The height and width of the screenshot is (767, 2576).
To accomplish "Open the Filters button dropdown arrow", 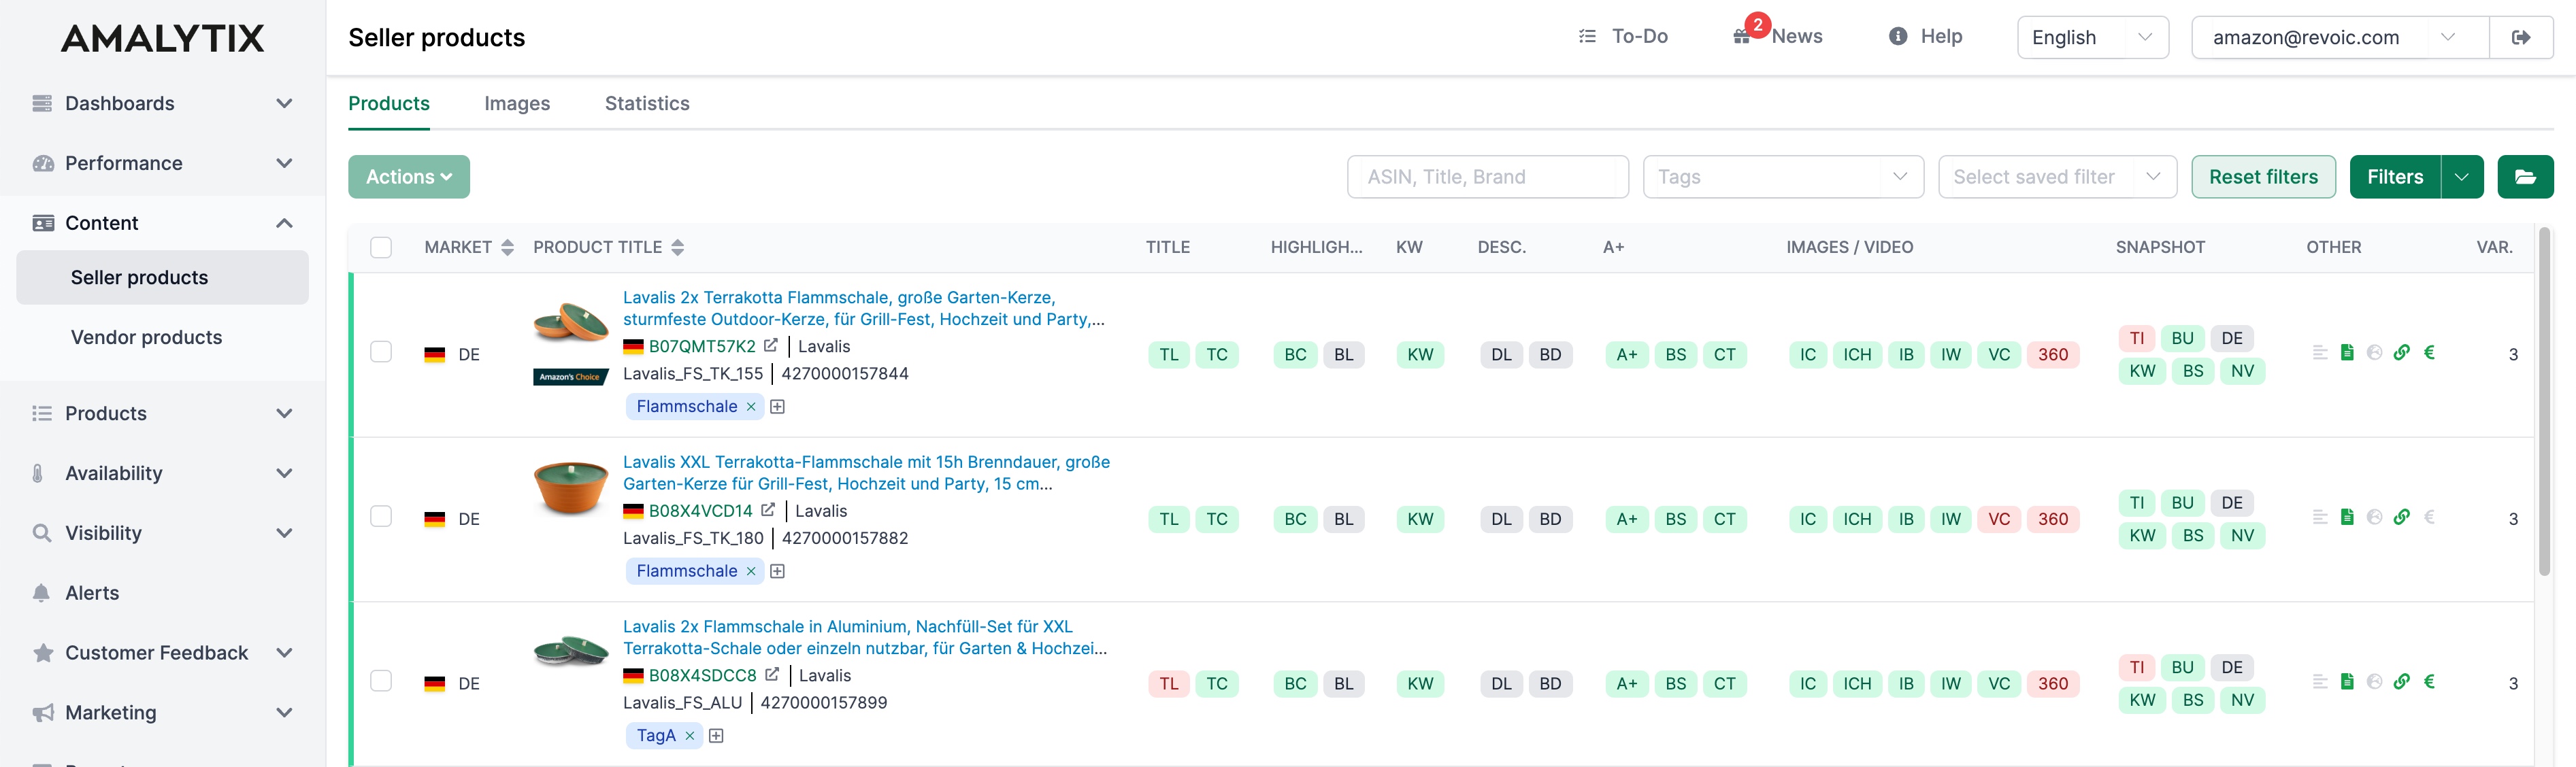I will 2462,177.
